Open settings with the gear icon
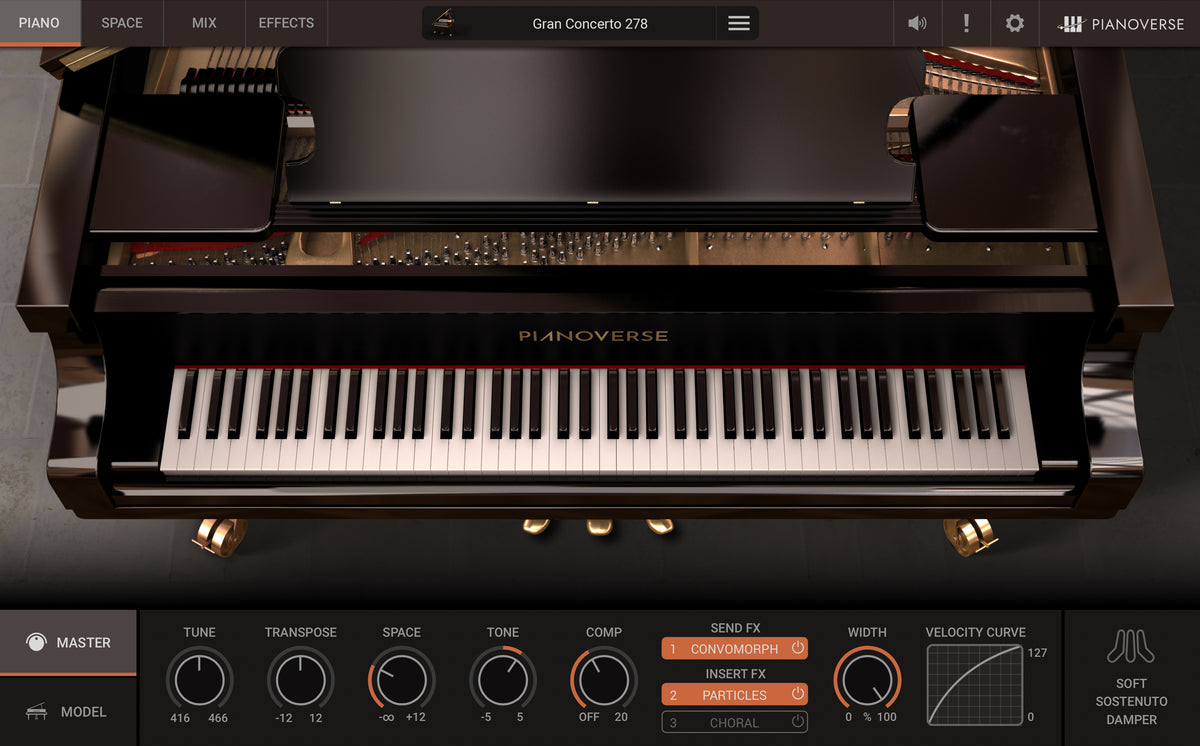Image resolution: width=1200 pixels, height=746 pixels. 1015,23
